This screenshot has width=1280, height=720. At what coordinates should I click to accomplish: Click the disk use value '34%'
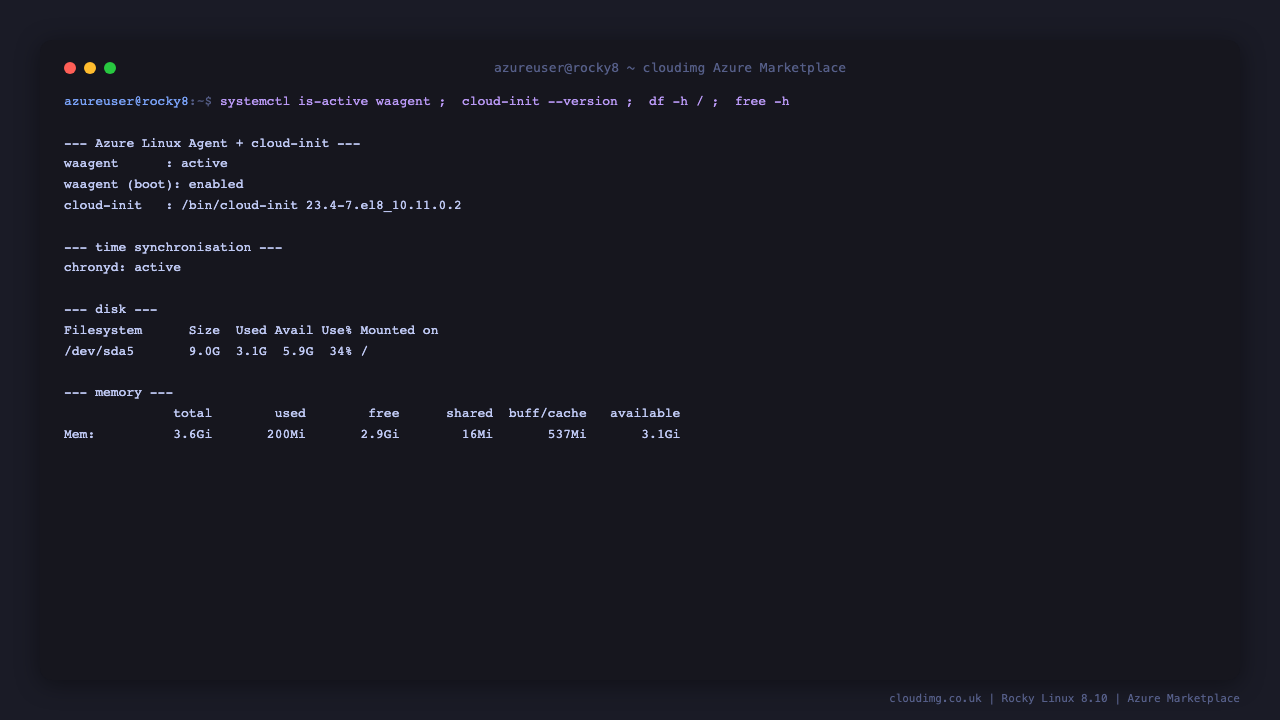click(341, 351)
